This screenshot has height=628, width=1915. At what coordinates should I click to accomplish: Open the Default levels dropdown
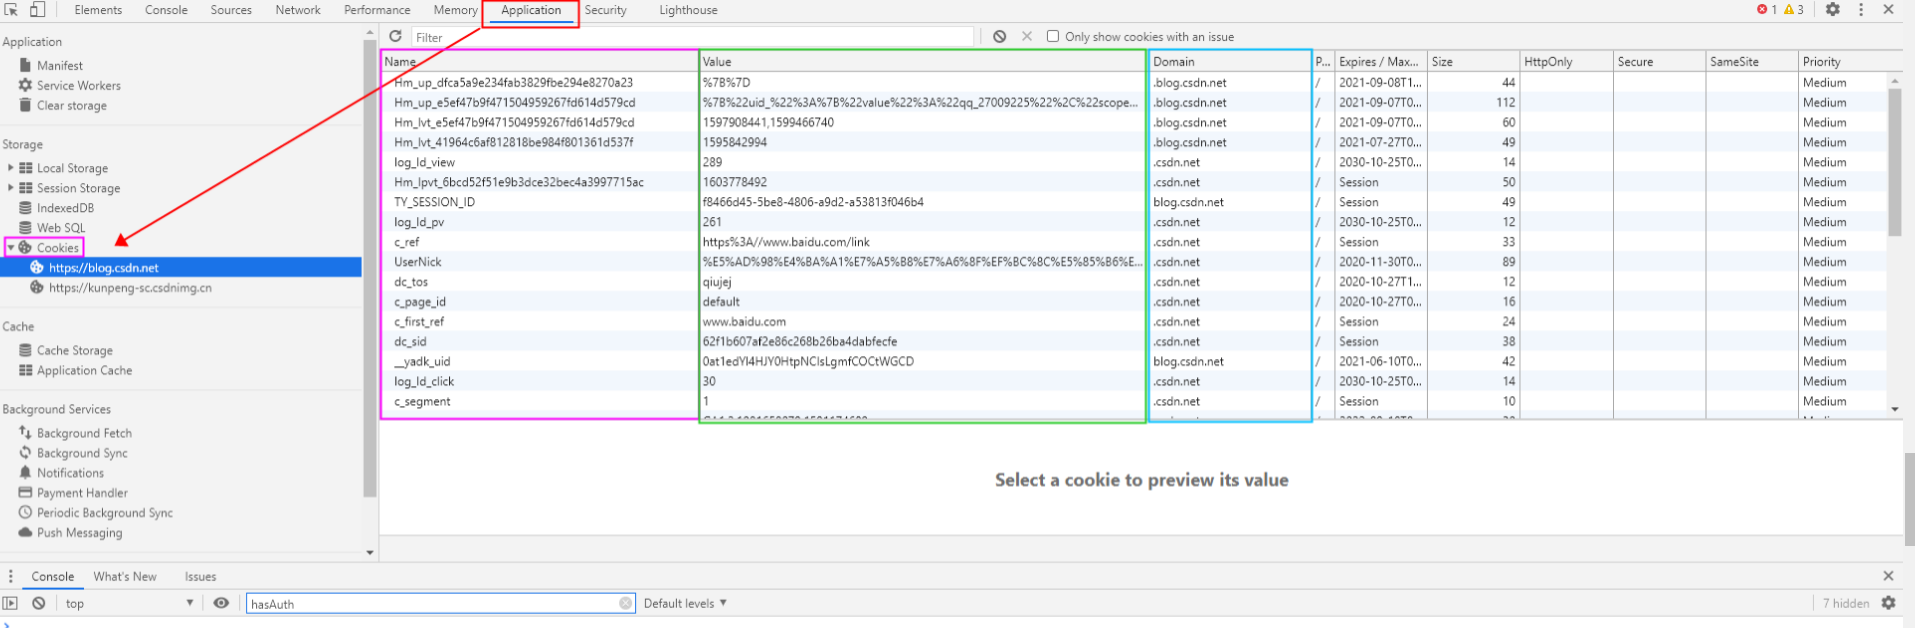pyautogui.click(x=685, y=603)
